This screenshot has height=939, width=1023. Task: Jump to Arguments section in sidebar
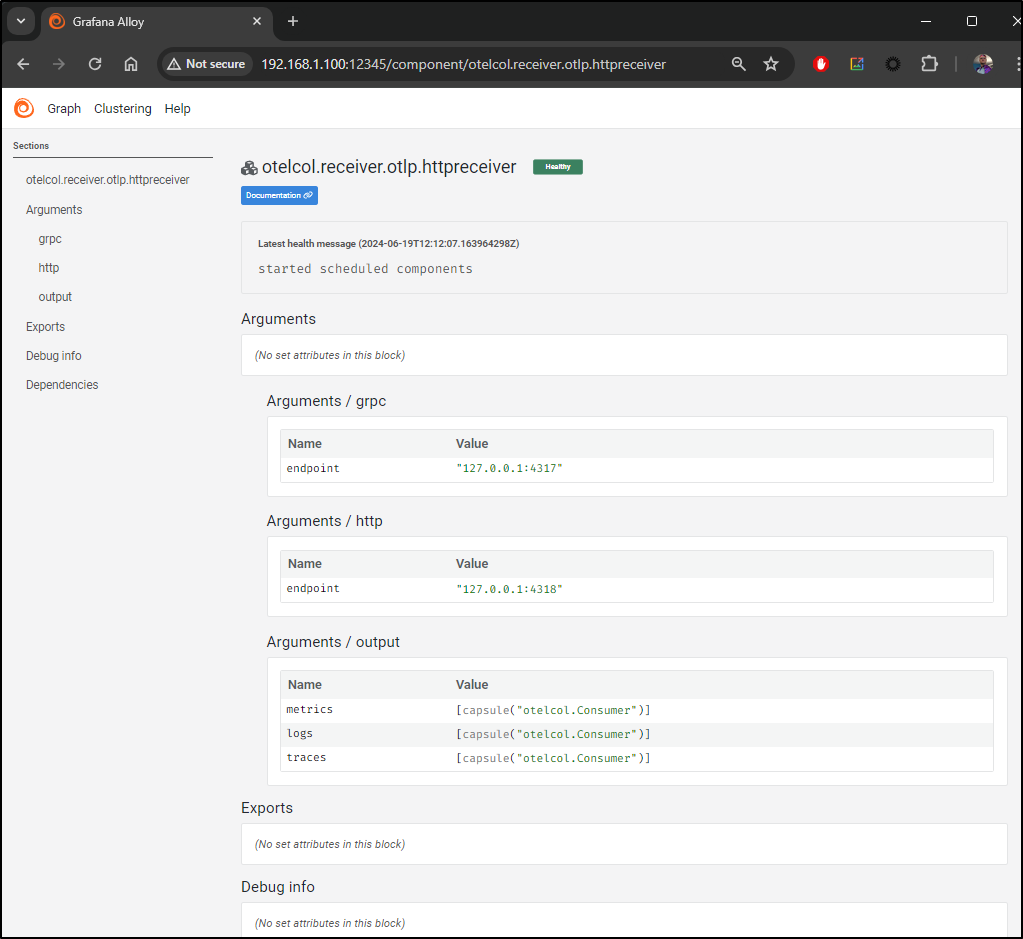coord(54,209)
